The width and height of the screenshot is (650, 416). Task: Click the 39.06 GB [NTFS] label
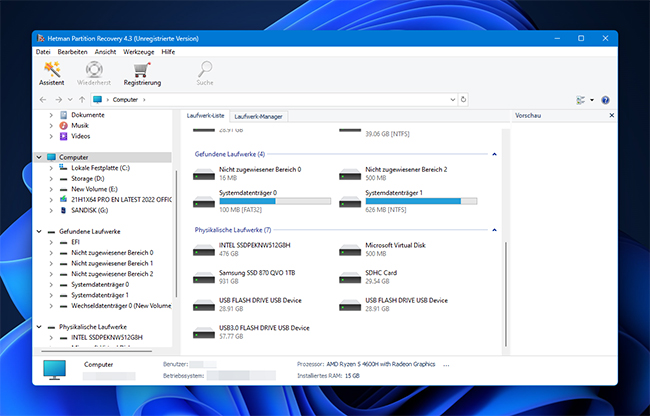click(x=387, y=134)
